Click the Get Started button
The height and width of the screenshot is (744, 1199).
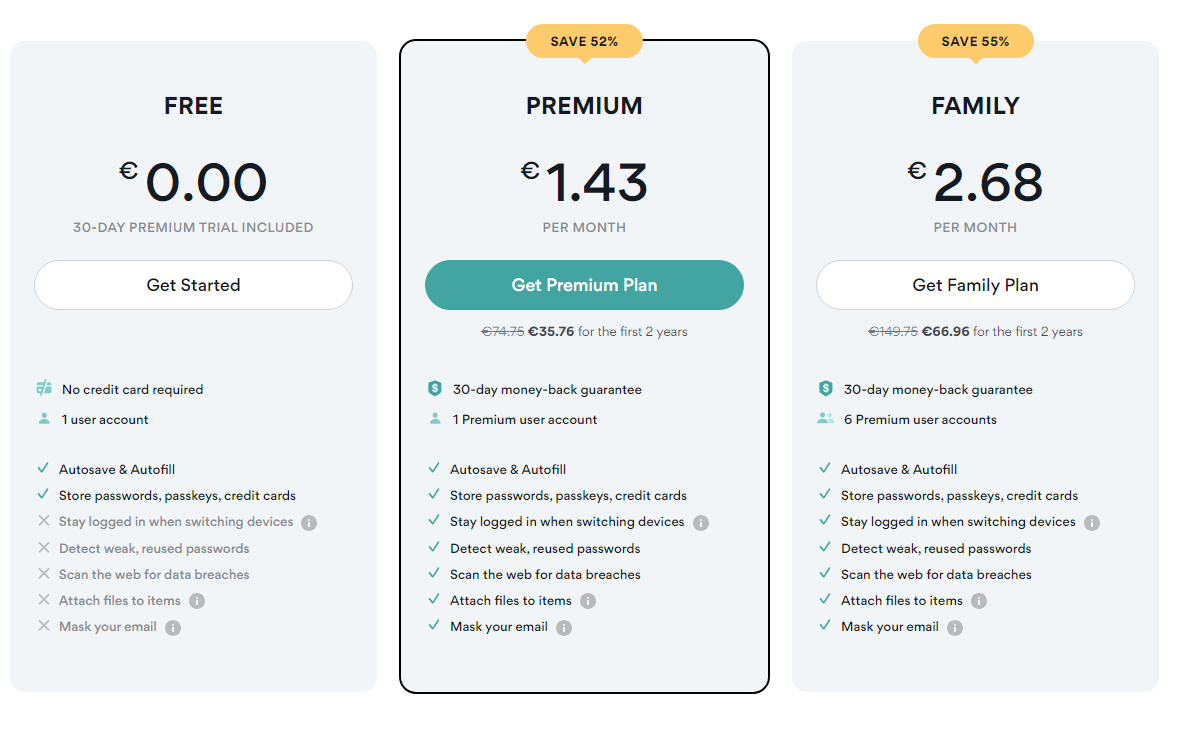click(193, 285)
